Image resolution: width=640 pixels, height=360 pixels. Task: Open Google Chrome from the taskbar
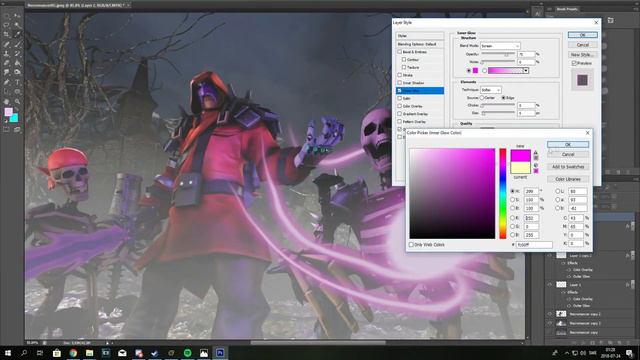pyautogui.click(x=73, y=353)
